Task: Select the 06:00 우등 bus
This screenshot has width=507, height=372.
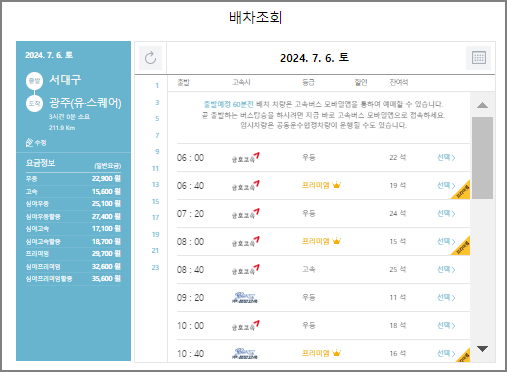Action: (446, 157)
